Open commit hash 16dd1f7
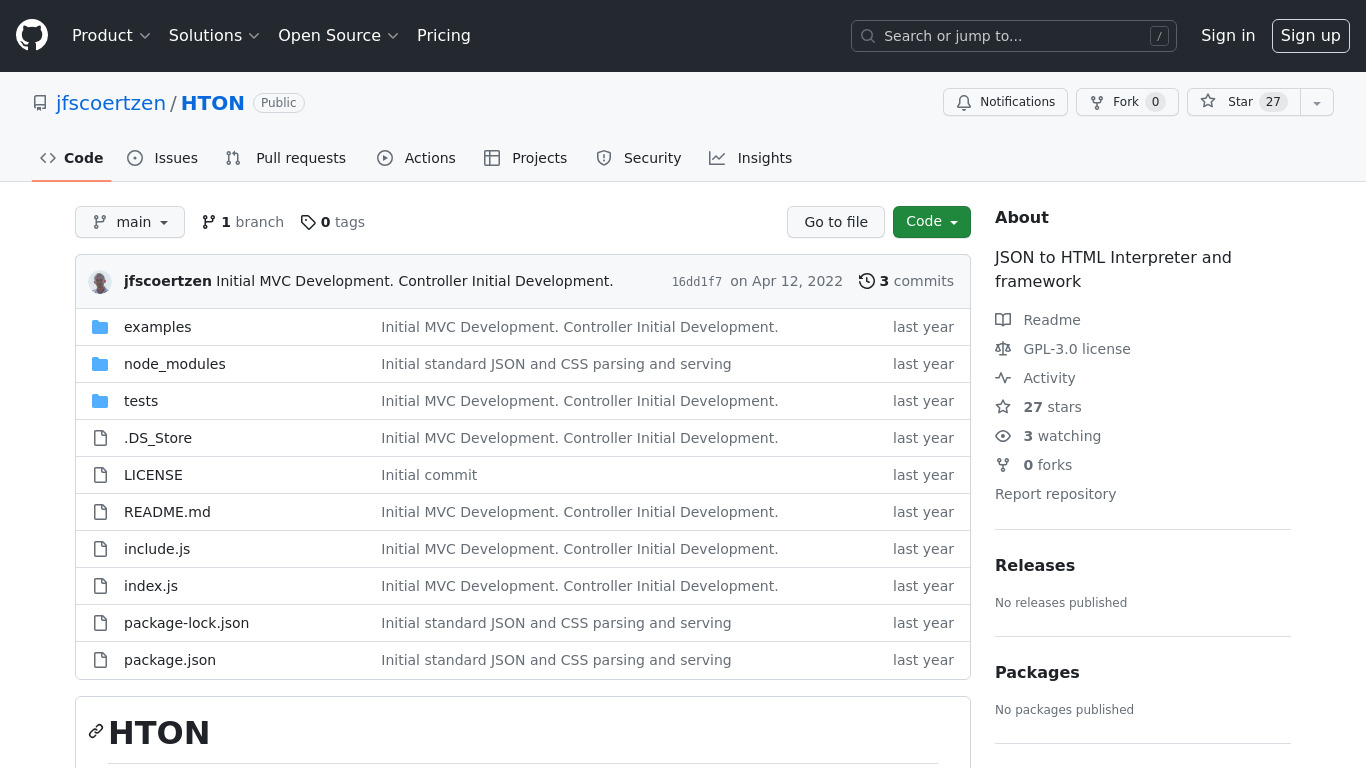1366x768 pixels. coord(697,282)
